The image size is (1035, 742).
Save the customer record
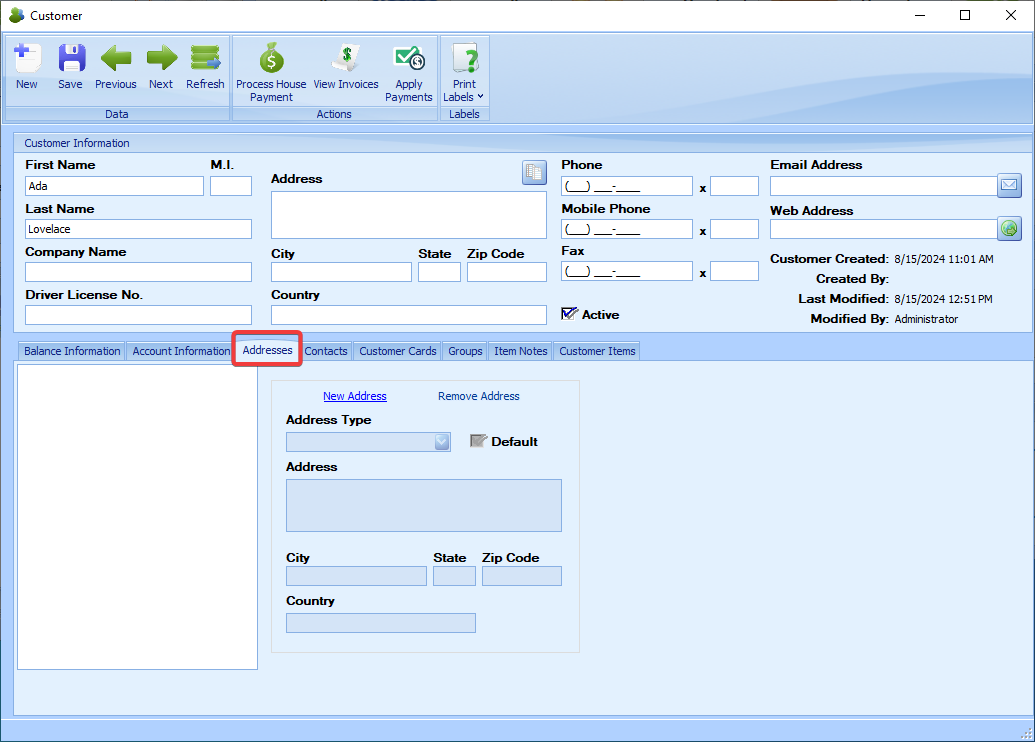70,60
